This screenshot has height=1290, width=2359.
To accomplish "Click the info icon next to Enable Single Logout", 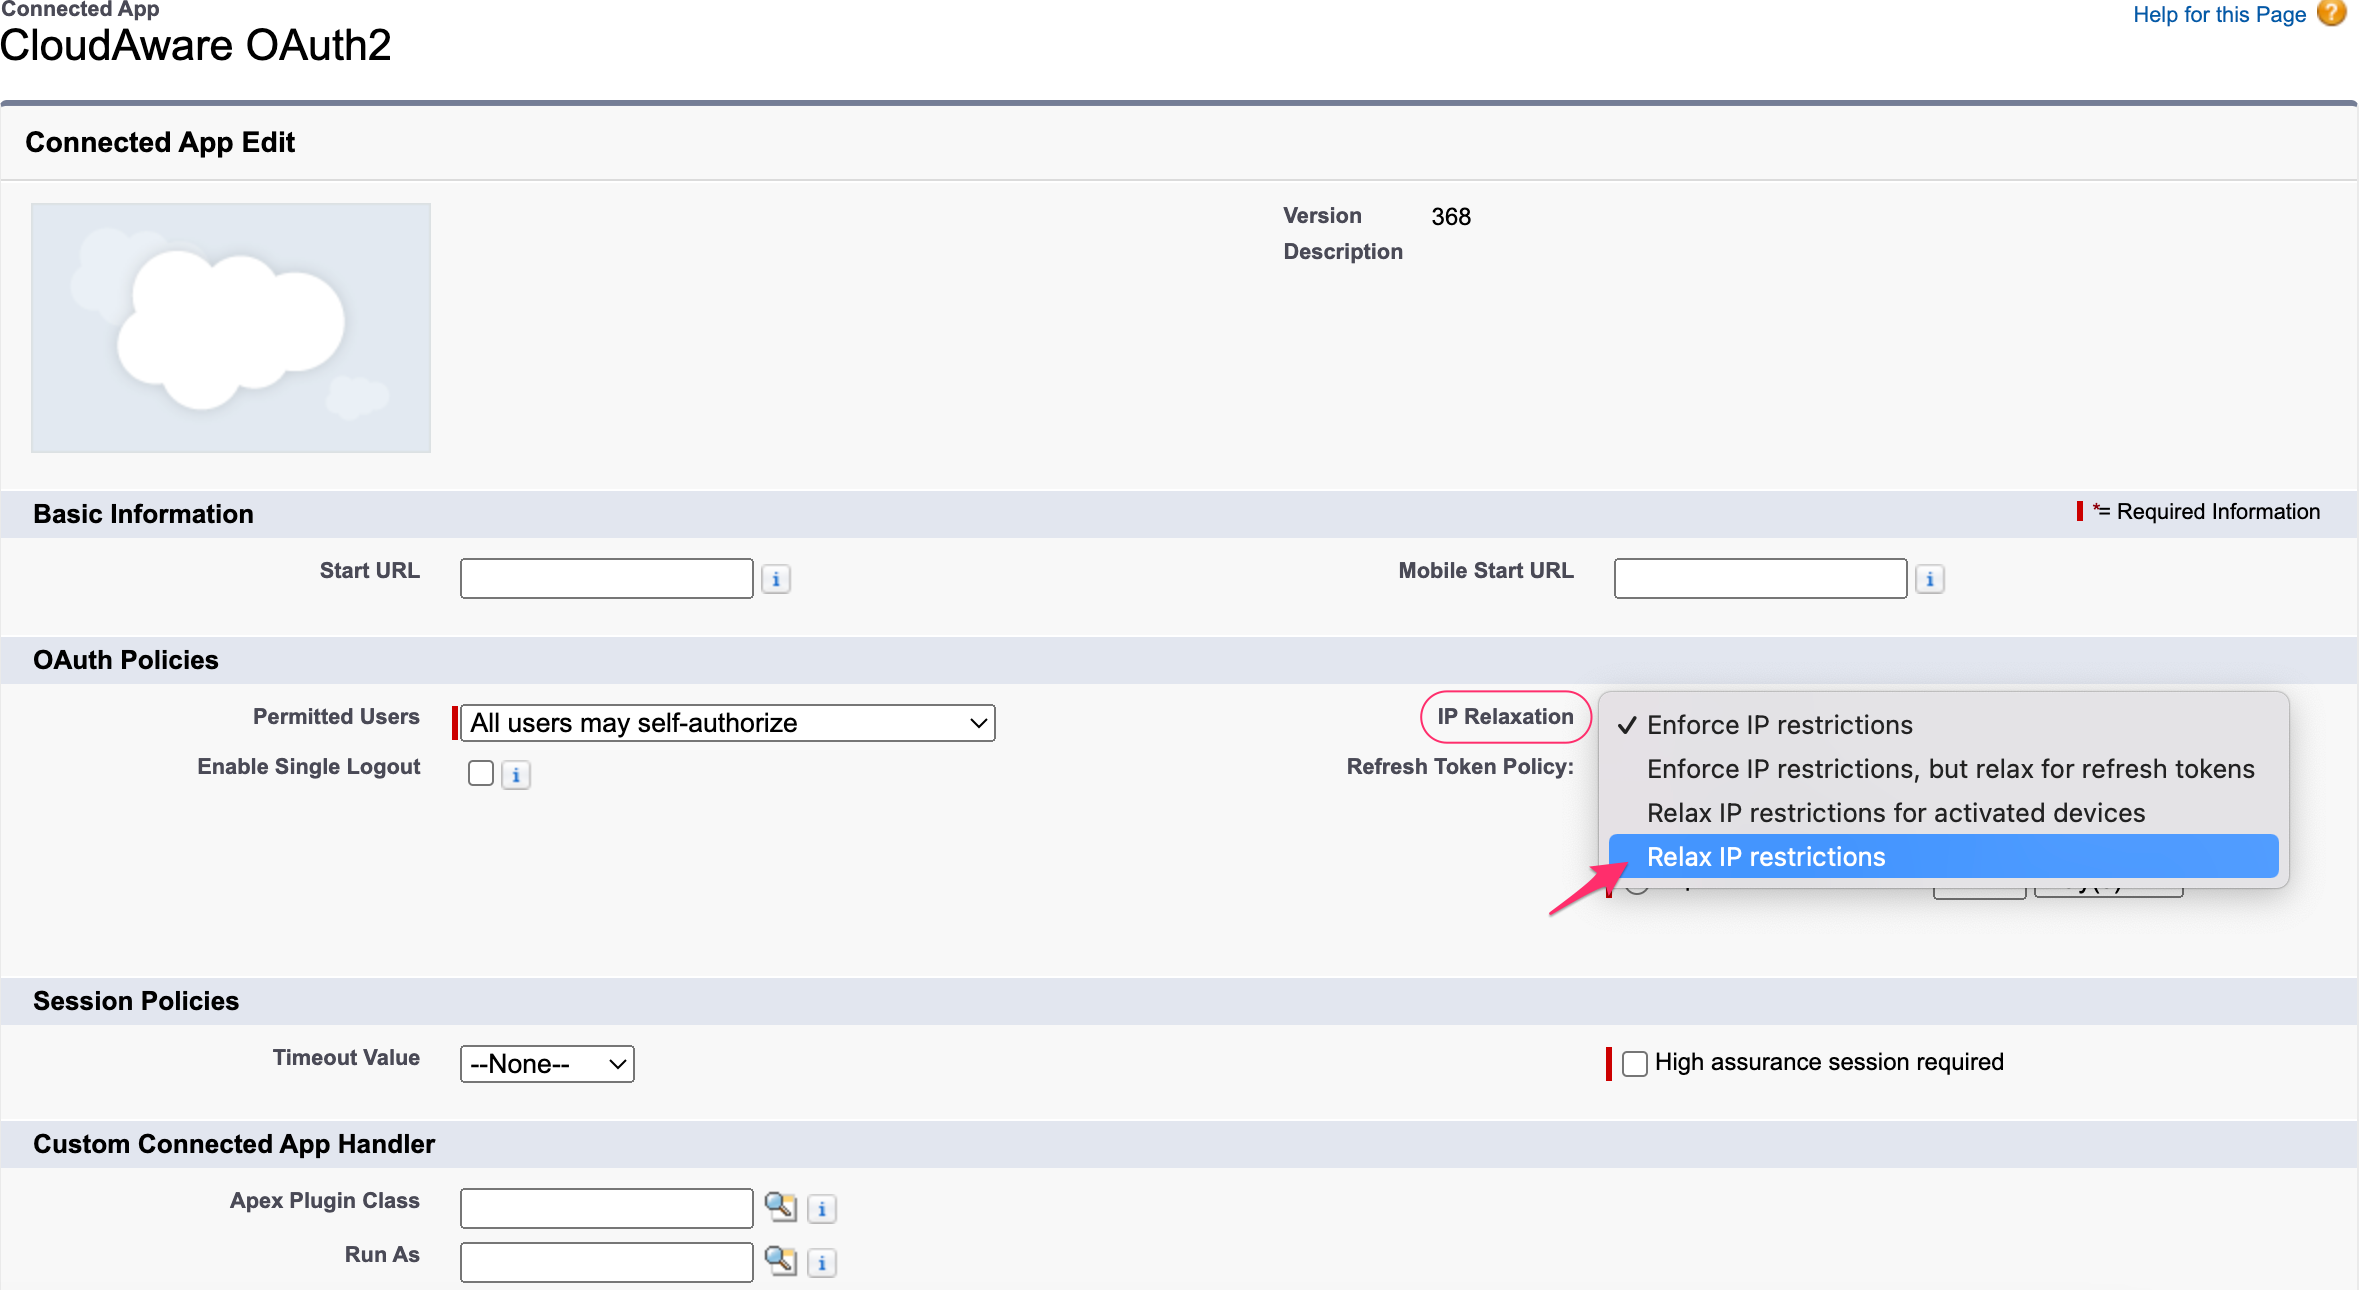I will (516, 773).
